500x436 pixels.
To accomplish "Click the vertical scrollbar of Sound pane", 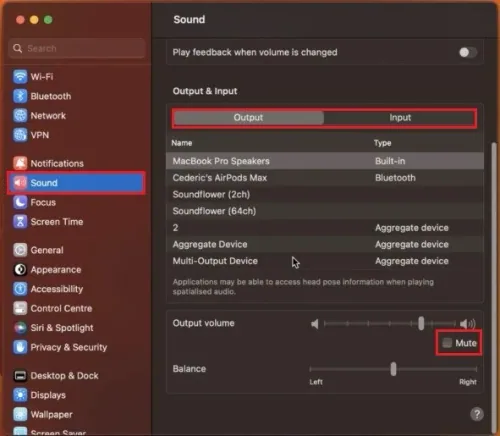I will coord(494,287).
